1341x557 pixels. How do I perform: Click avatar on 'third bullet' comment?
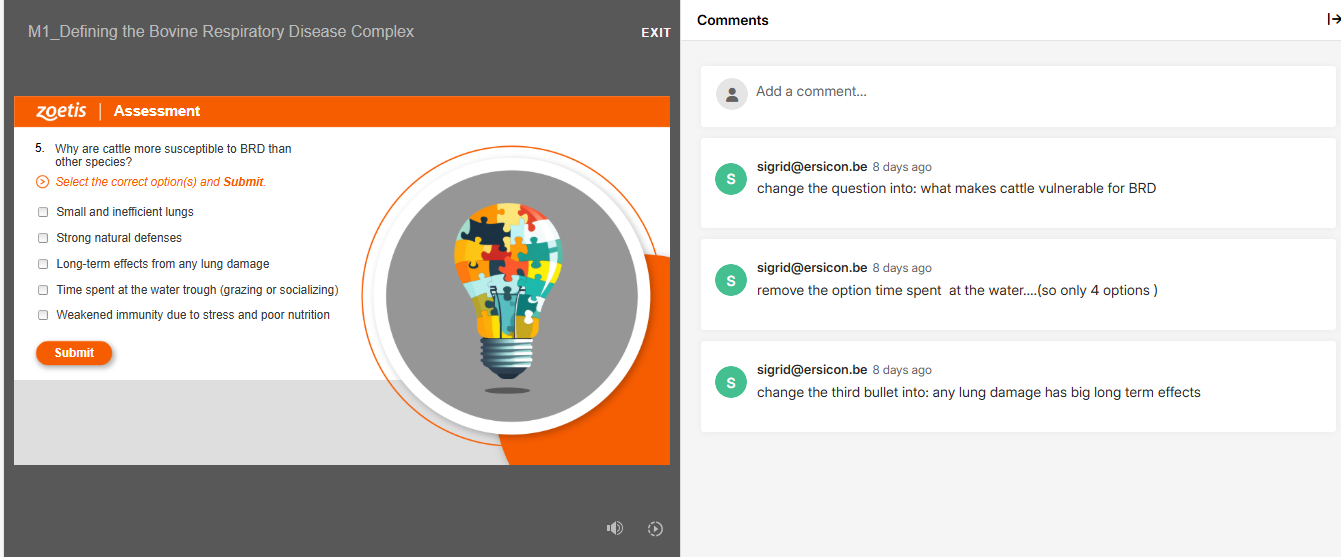[731, 382]
